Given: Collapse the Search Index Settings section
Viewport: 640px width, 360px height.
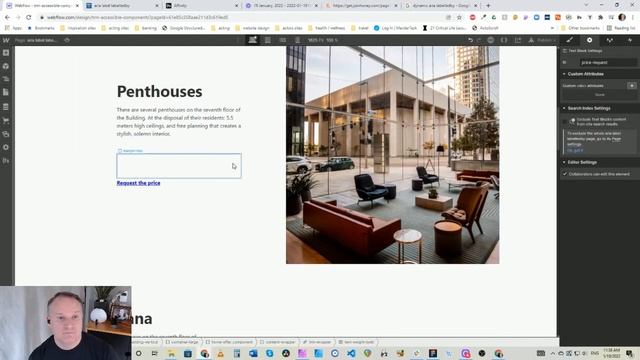Looking at the screenshot, I should pos(589,108).
